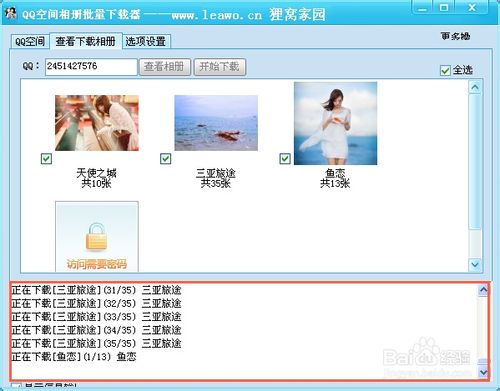Click the app icon in title bar

click(x=11, y=13)
